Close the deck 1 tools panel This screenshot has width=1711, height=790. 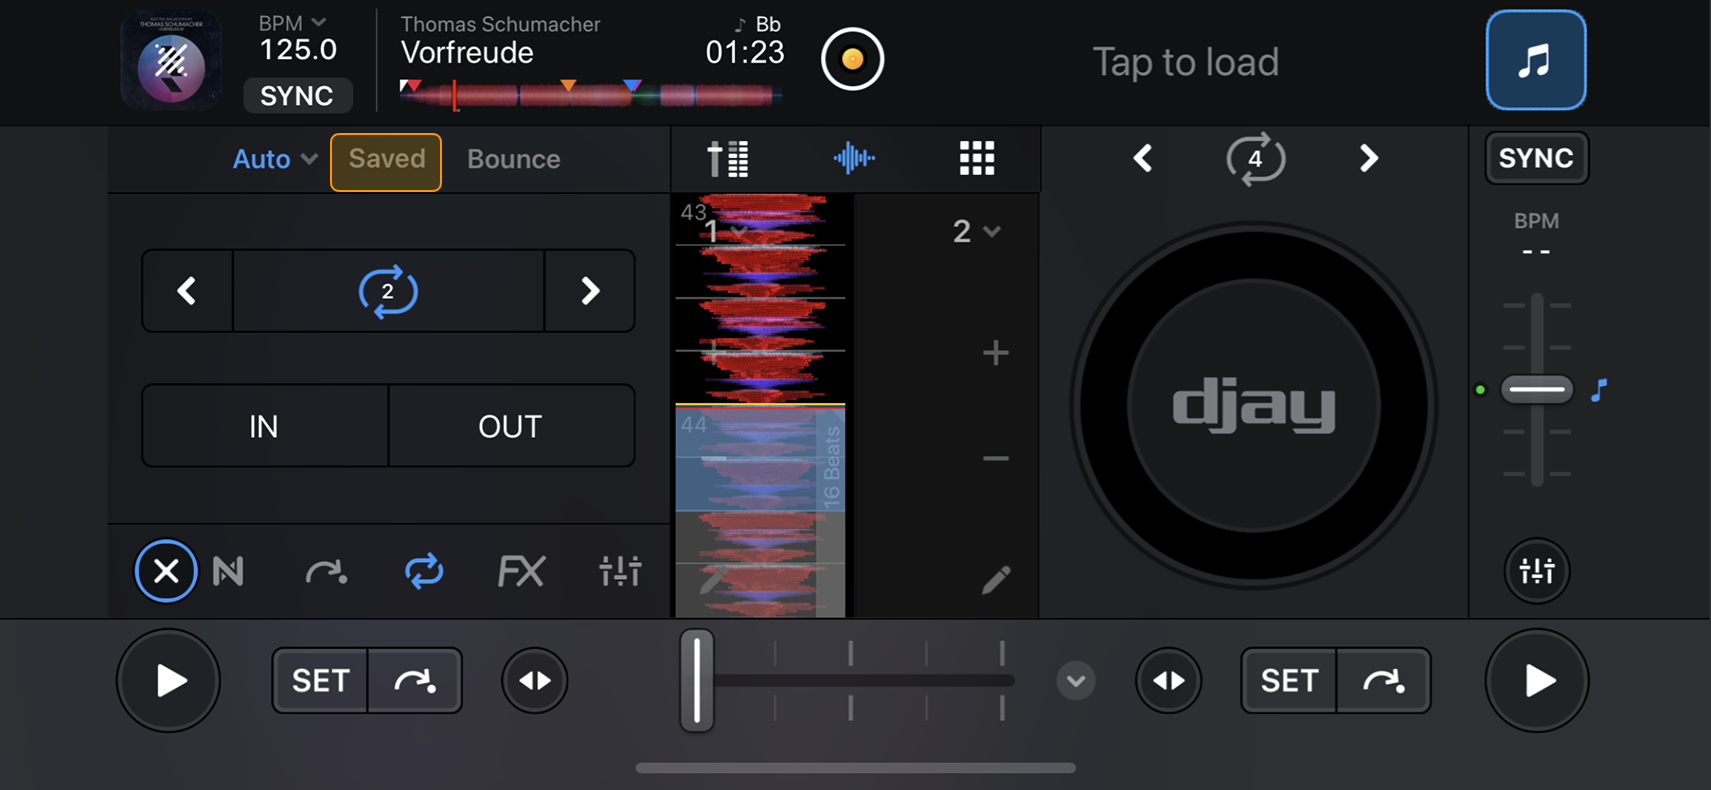[x=166, y=571]
